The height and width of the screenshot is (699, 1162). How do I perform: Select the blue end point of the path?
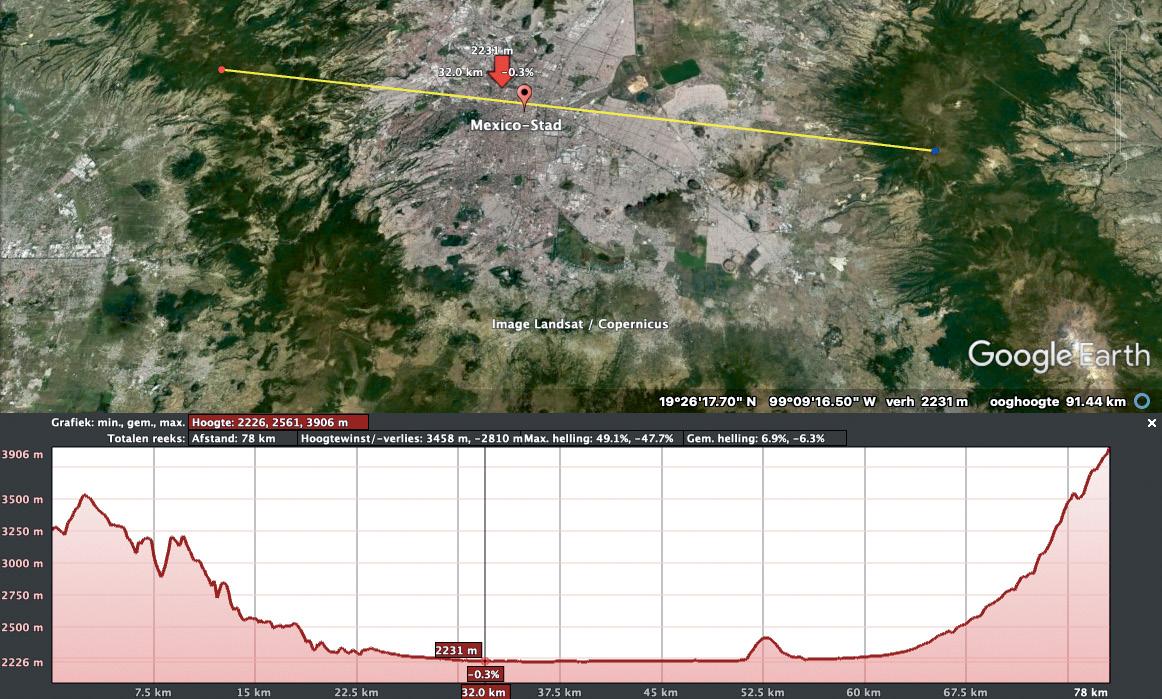(935, 150)
